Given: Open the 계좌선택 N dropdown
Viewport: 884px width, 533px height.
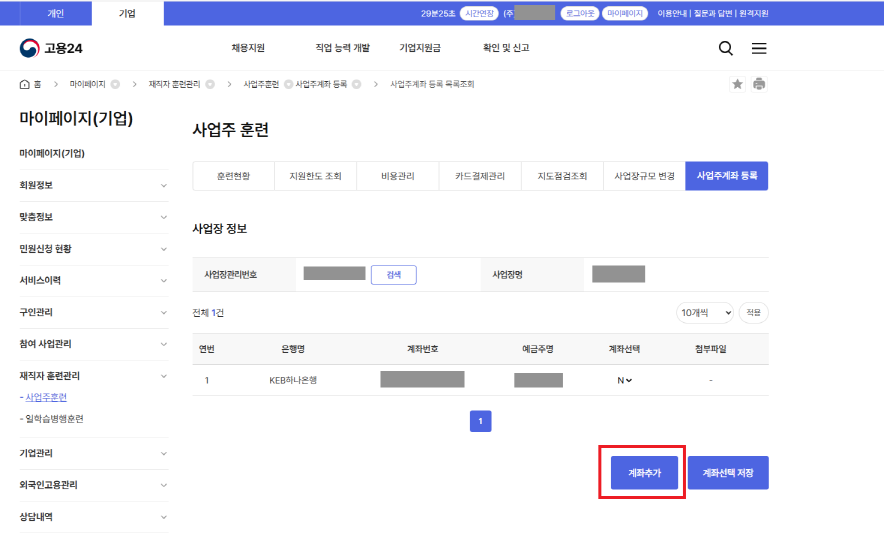Looking at the screenshot, I should tap(625, 380).
